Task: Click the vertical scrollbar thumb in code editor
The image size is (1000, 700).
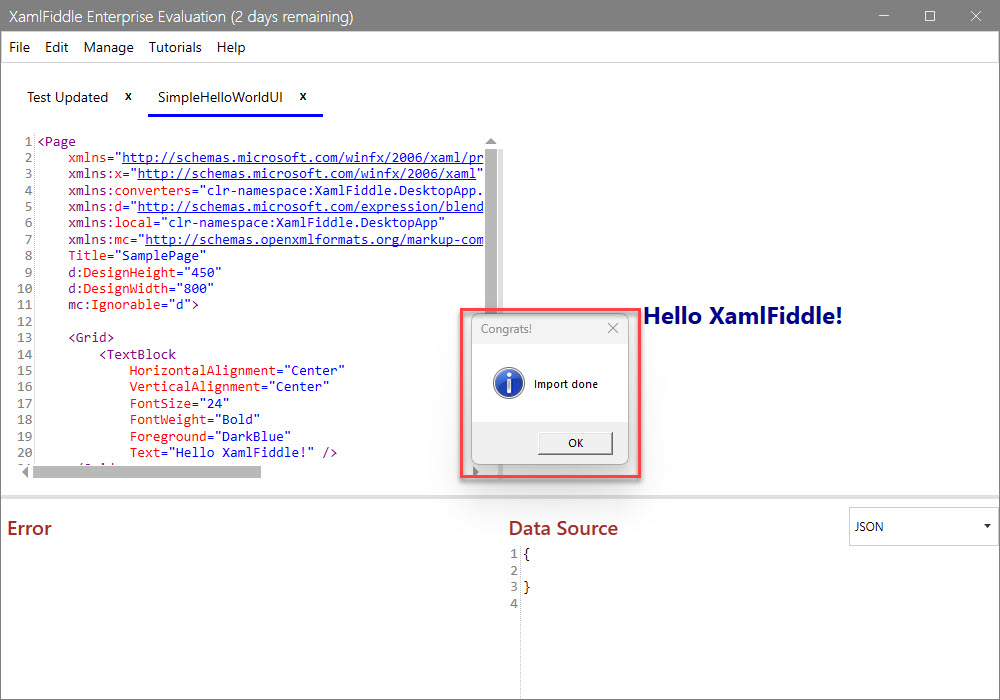Action: tap(490, 231)
